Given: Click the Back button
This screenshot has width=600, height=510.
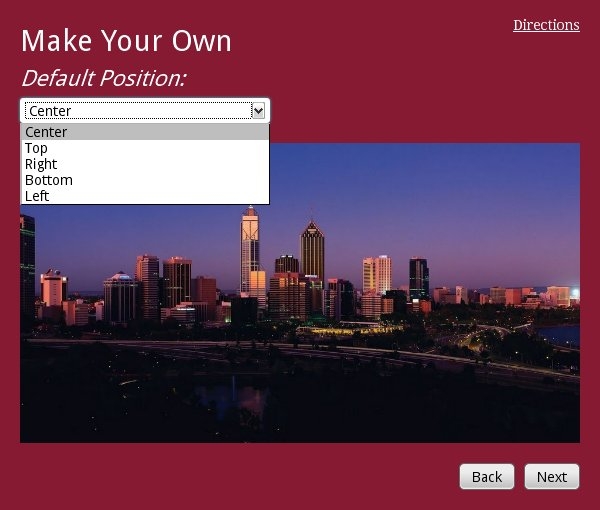Looking at the screenshot, I should (x=487, y=477).
